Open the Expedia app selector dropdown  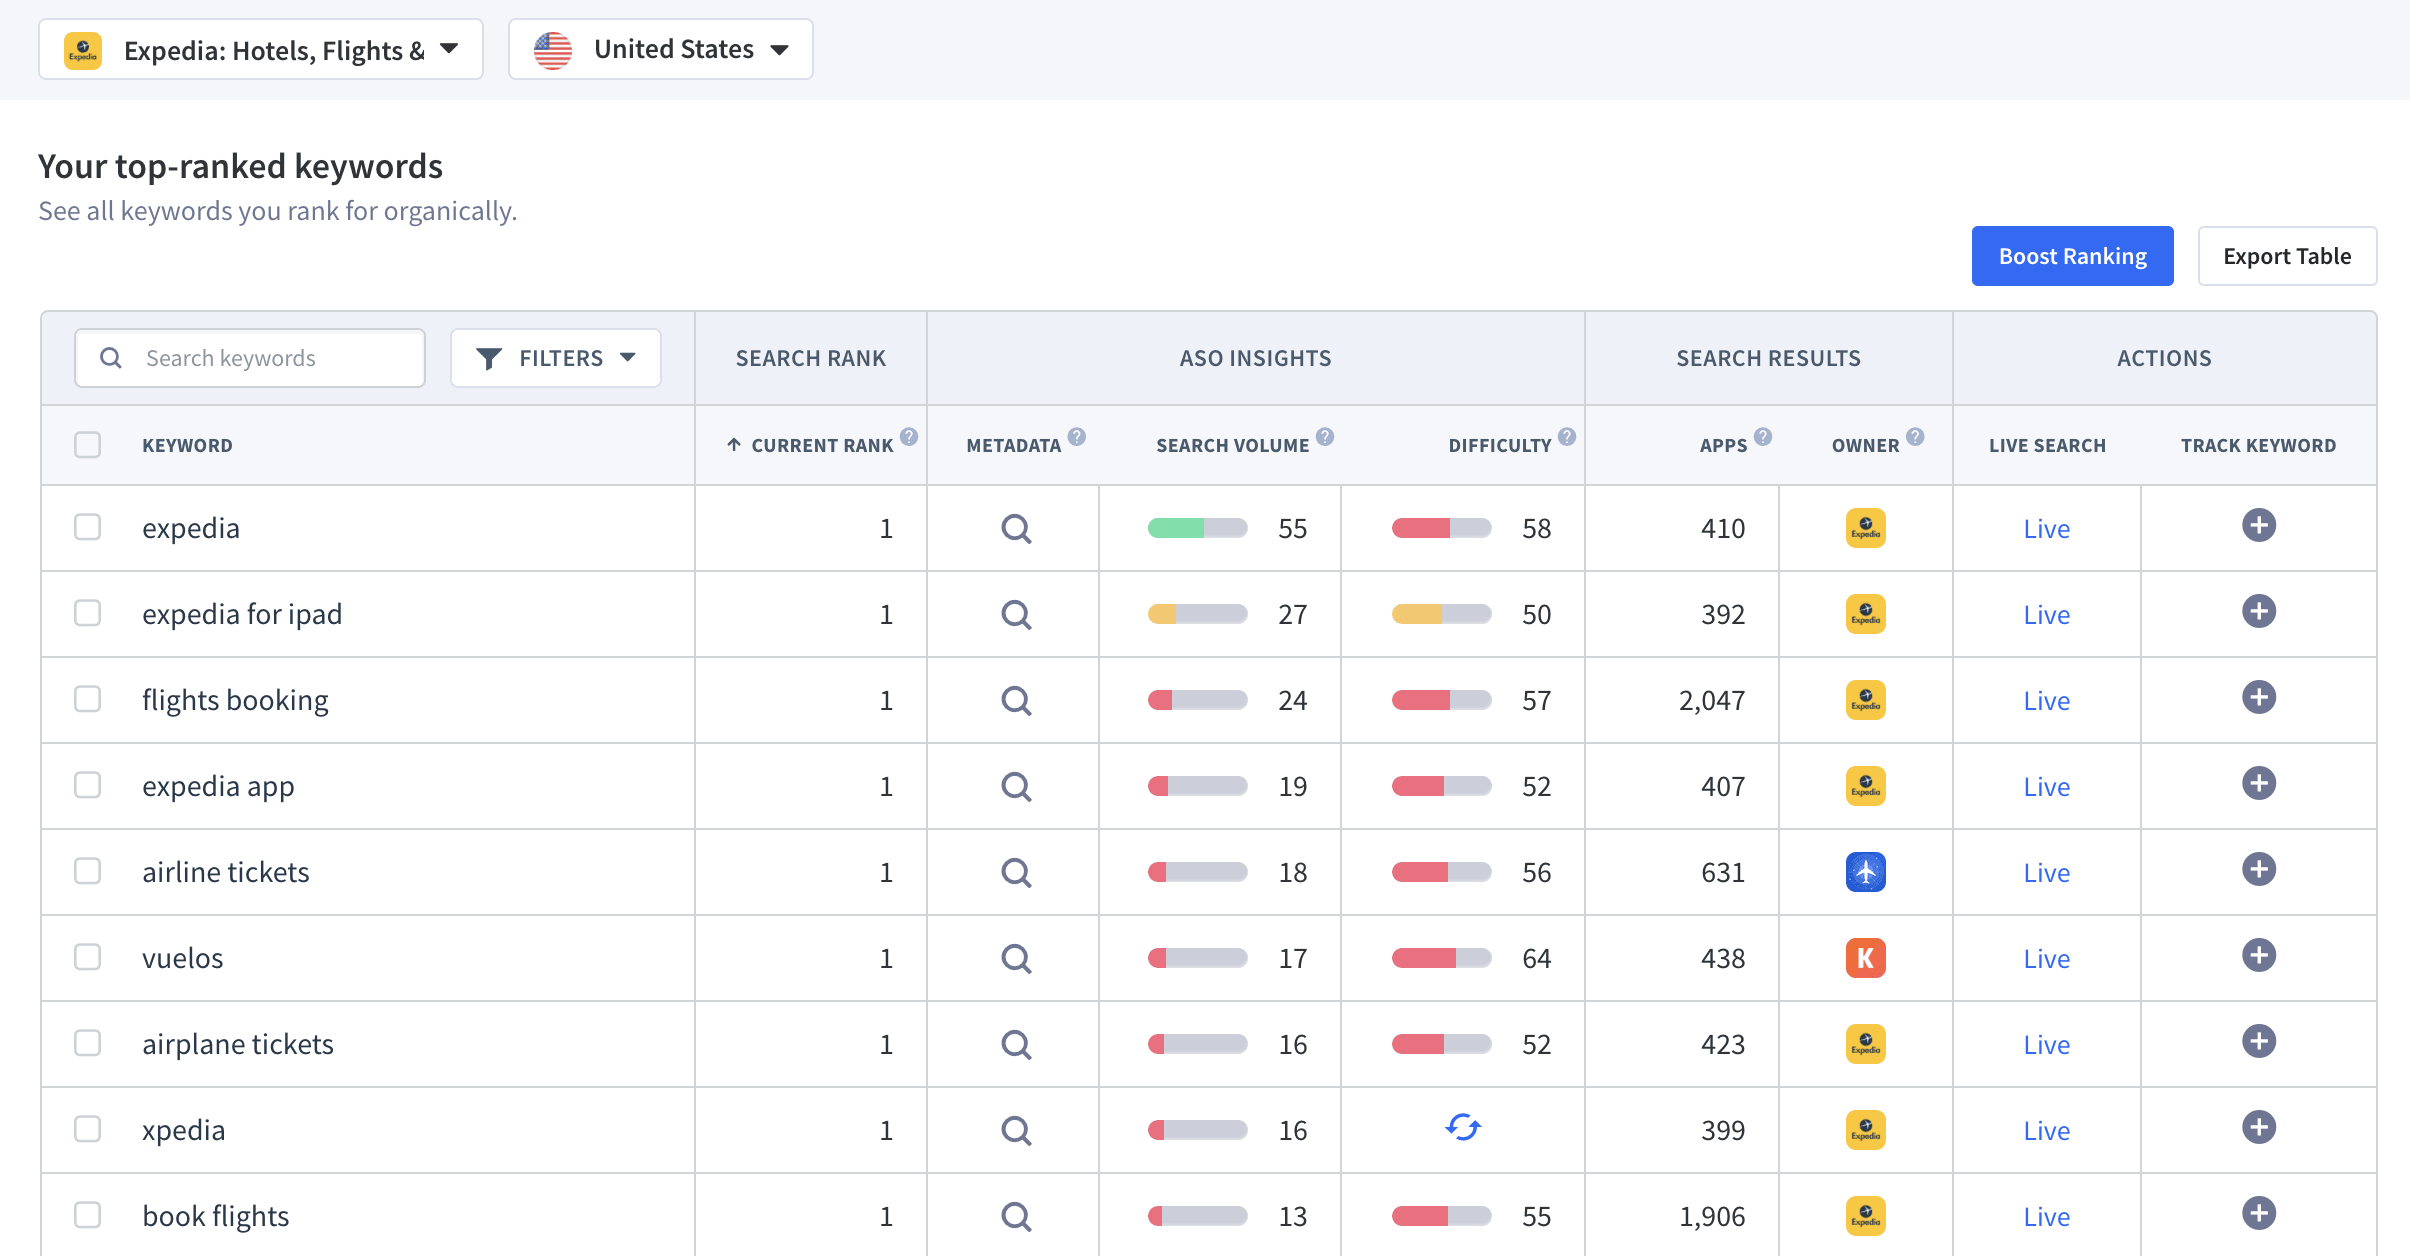click(x=261, y=49)
